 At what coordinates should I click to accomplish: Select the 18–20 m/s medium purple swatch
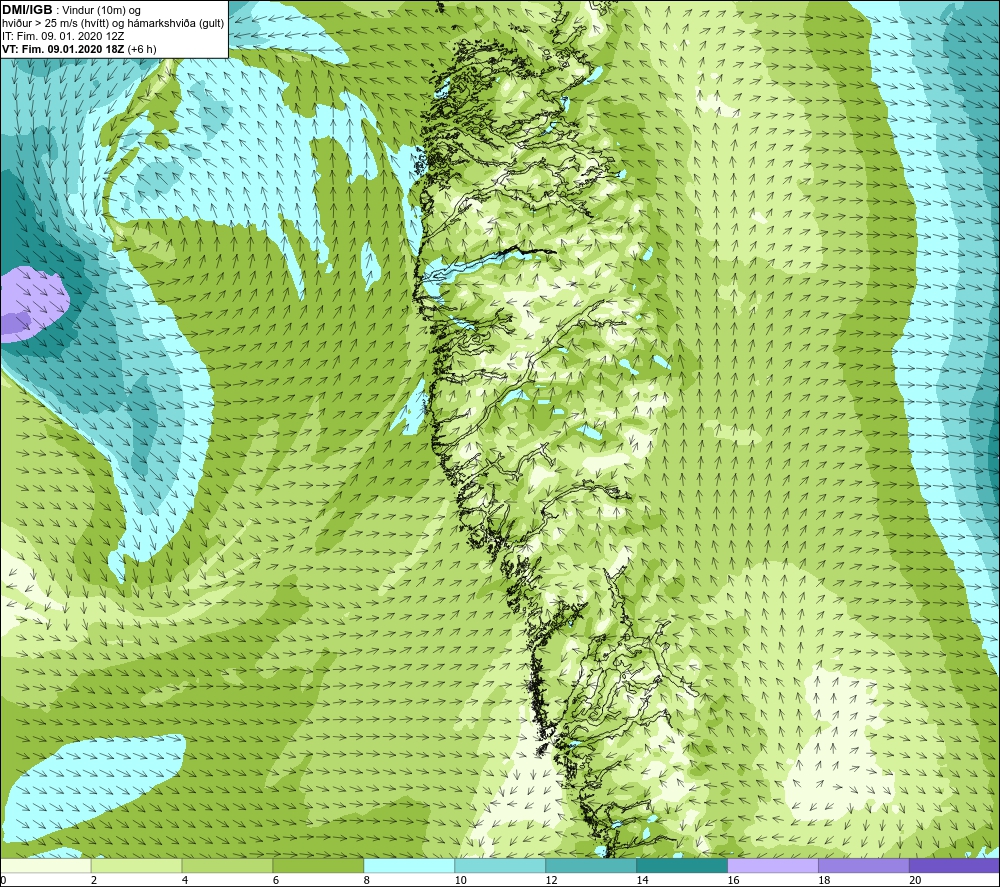point(864,865)
